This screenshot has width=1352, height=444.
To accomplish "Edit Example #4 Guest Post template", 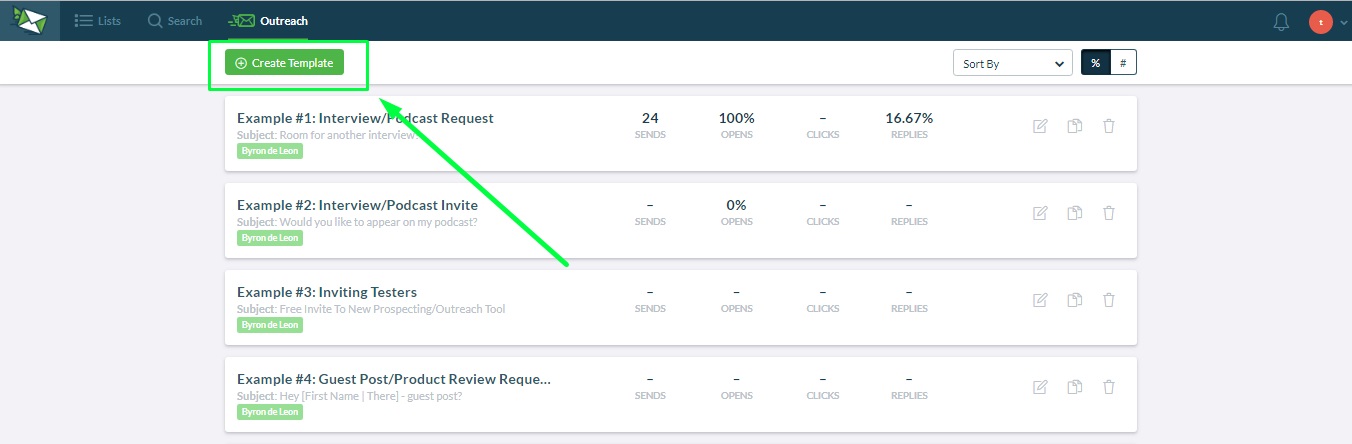I will (1040, 387).
